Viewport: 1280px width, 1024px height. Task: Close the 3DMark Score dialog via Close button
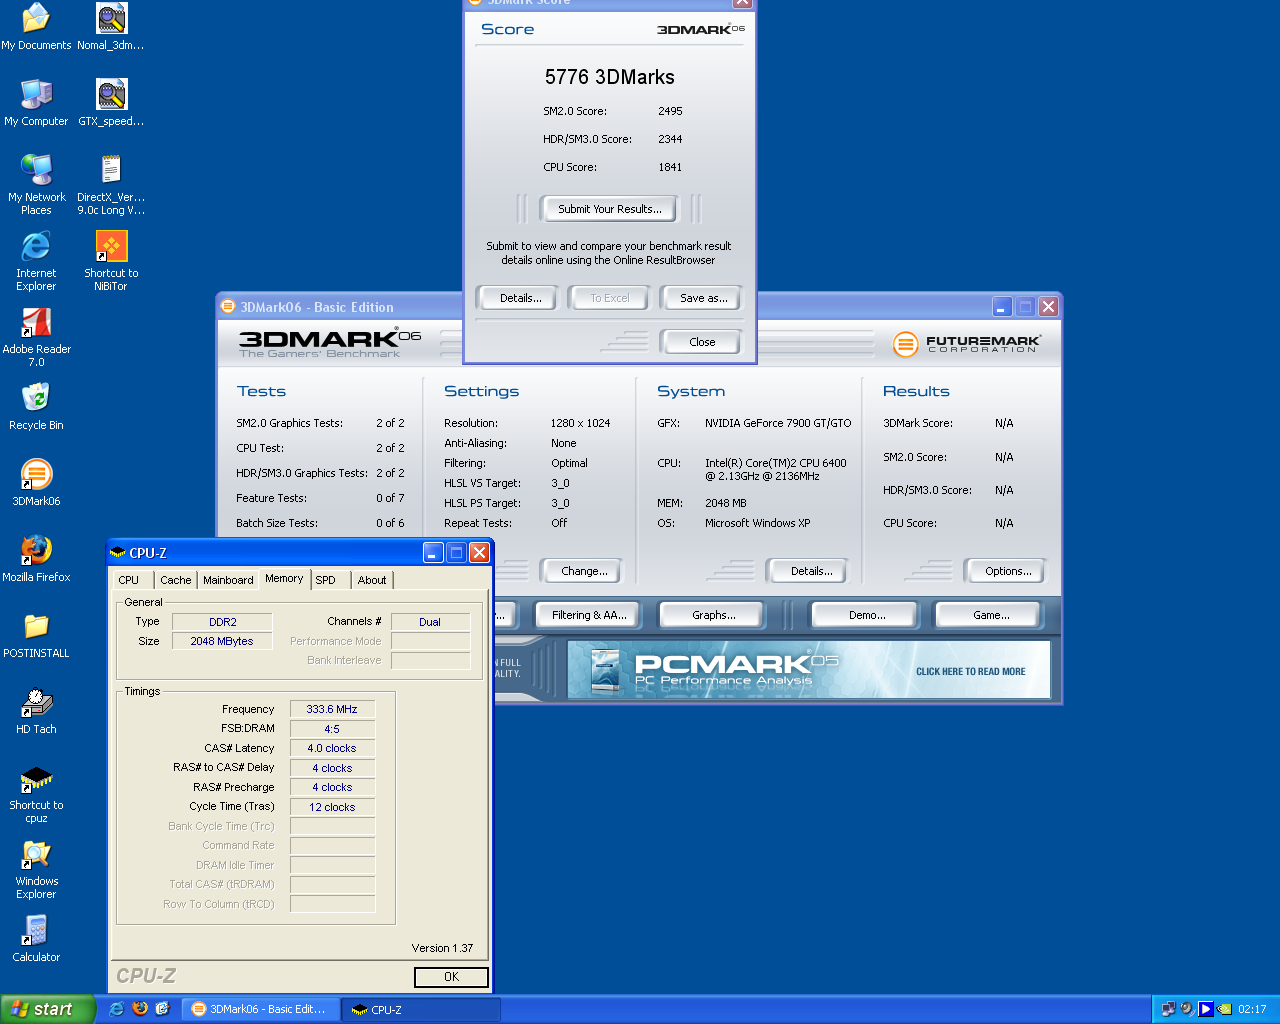point(702,342)
